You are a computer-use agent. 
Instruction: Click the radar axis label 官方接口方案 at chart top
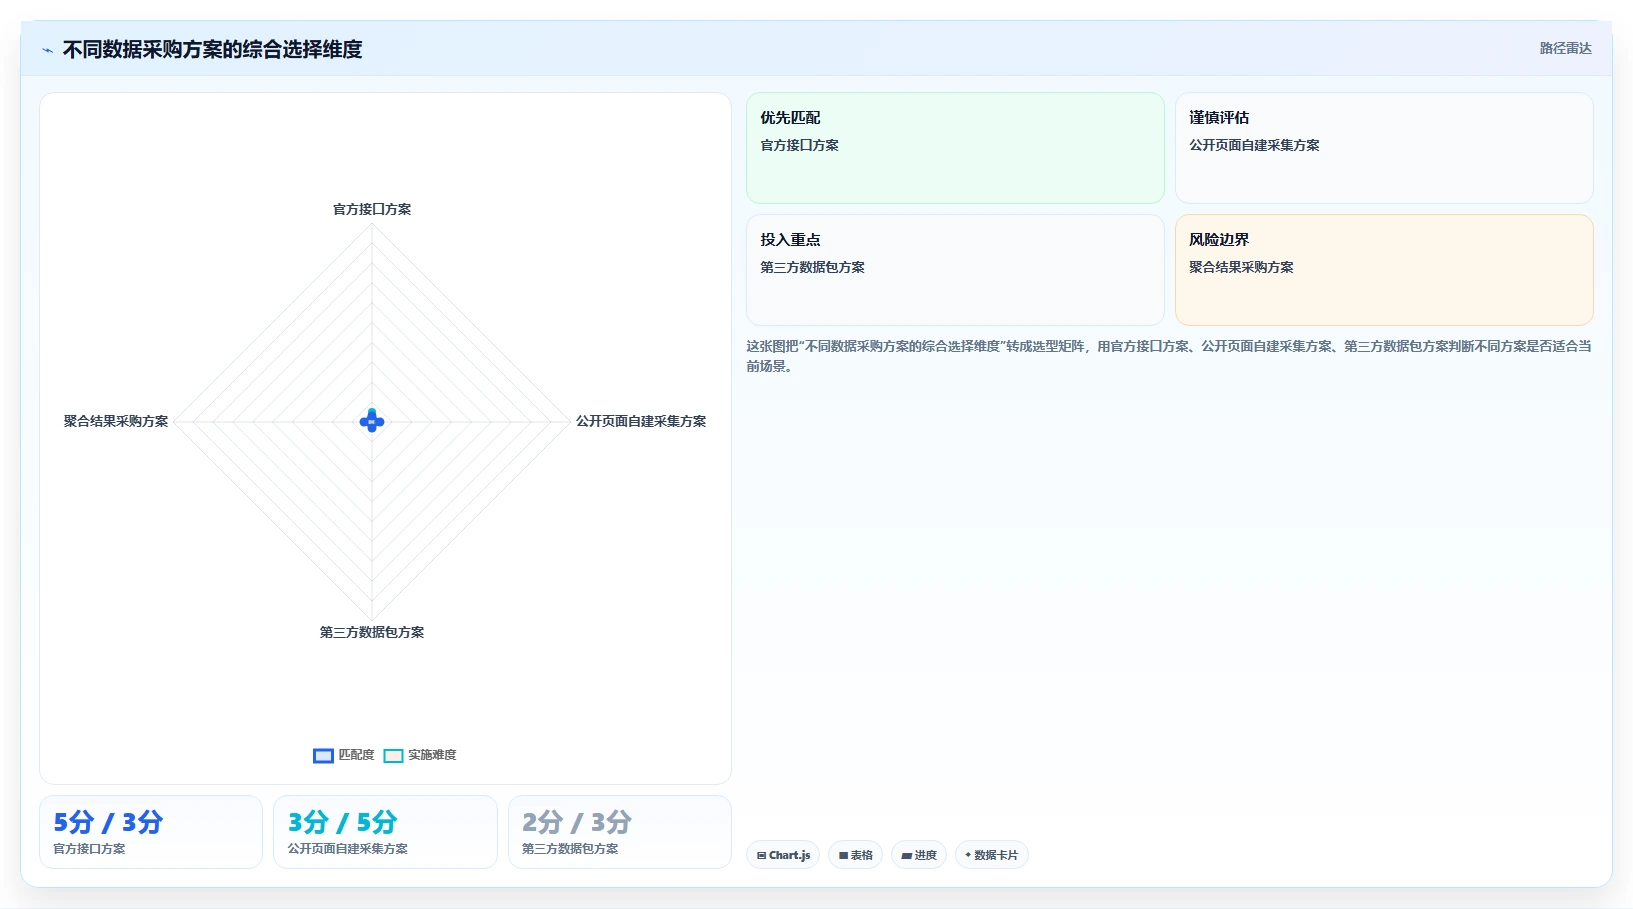pyautogui.click(x=372, y=209)
